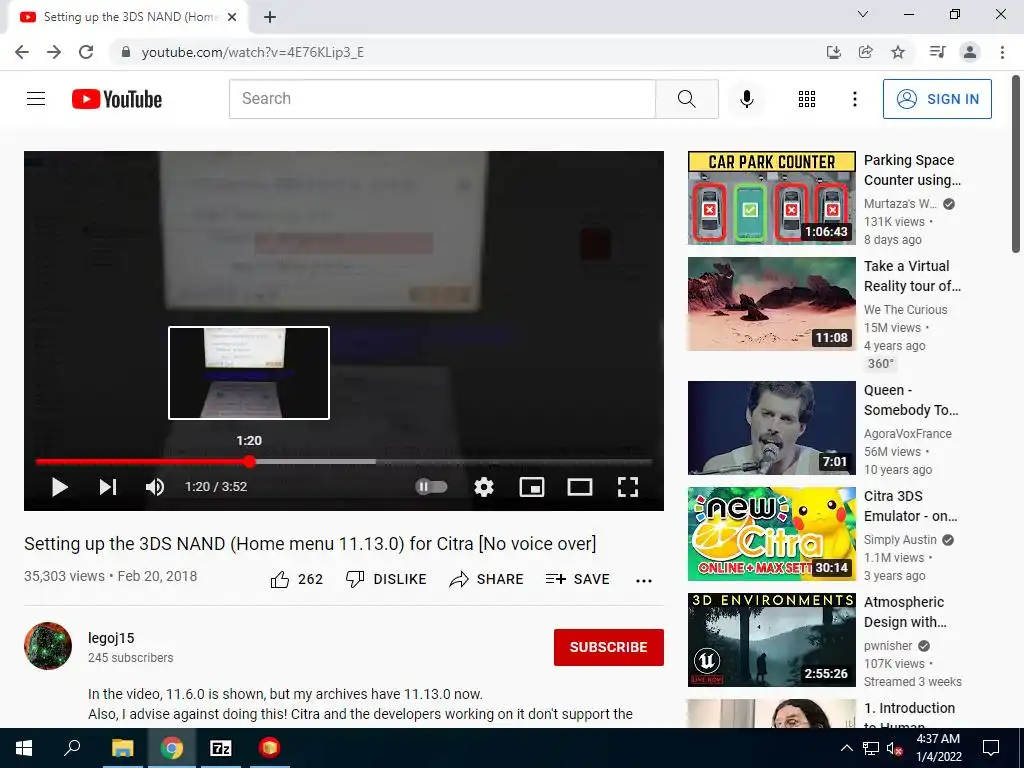This screenshot has width=1024, height=768.
Task: Open a new browser tab
Action: (270, 17)
